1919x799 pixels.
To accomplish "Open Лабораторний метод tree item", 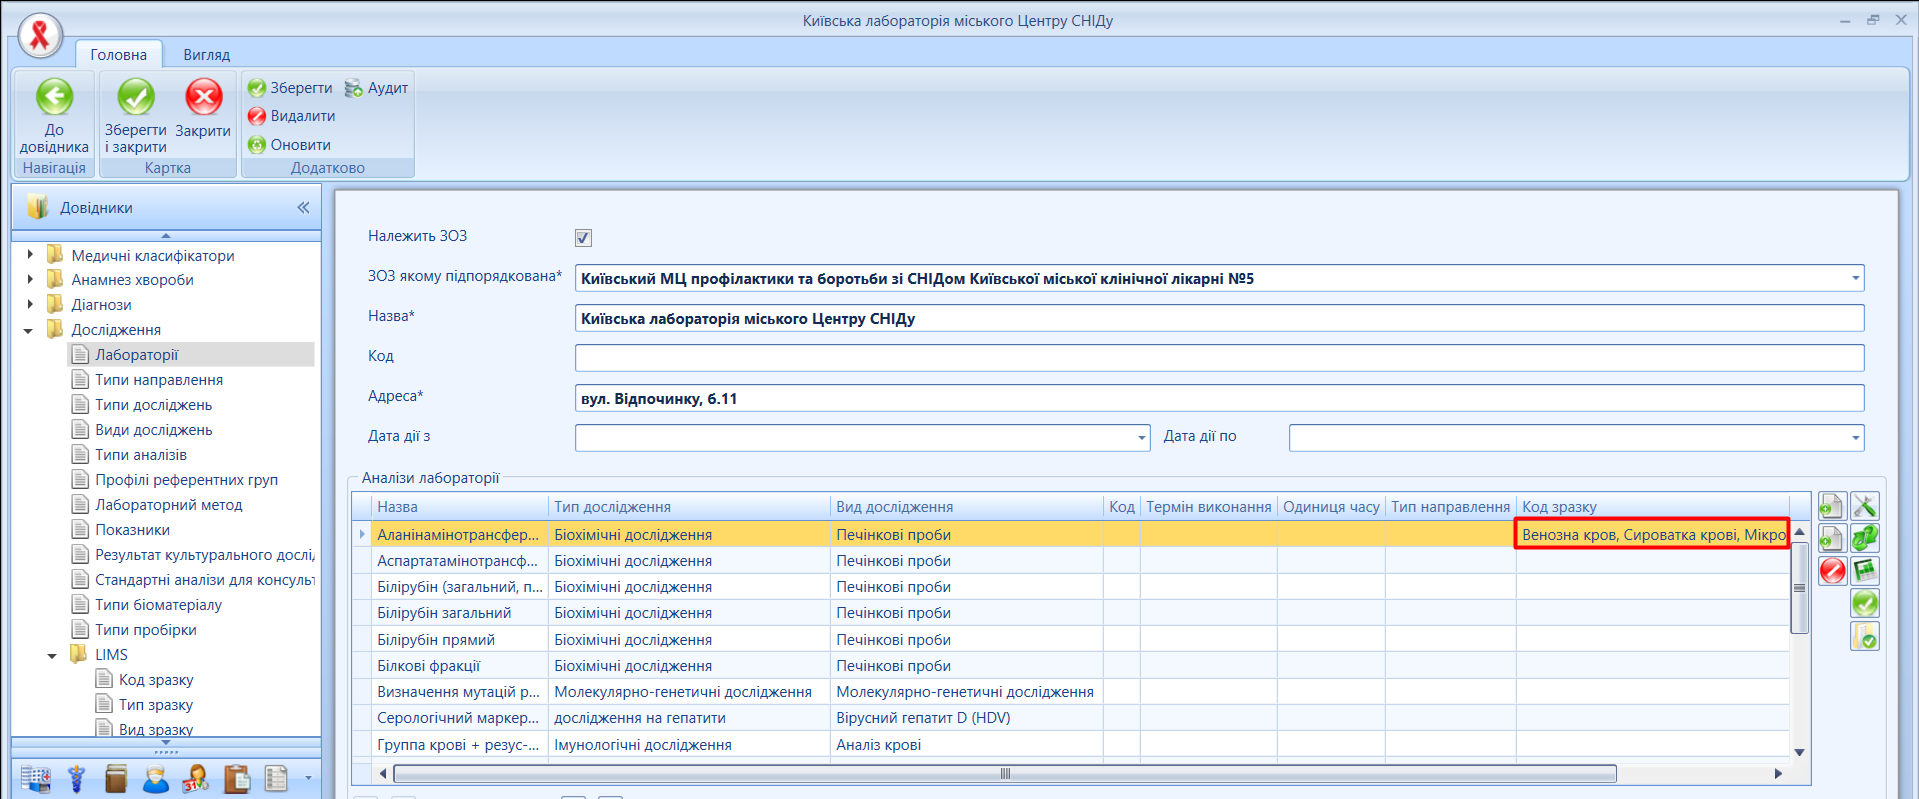I will click(168, 505).
